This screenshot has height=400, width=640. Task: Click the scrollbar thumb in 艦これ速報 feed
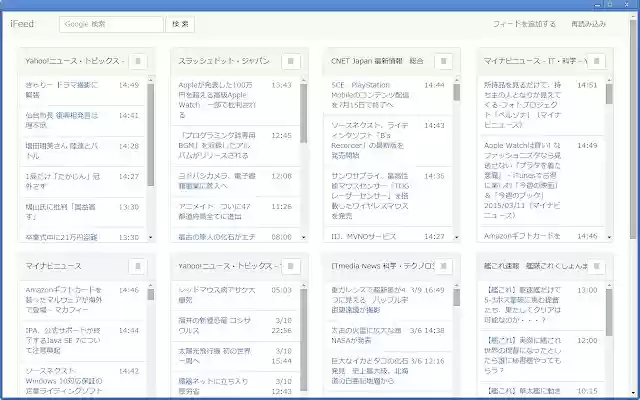pyautogui.click(x=609, y=312)
